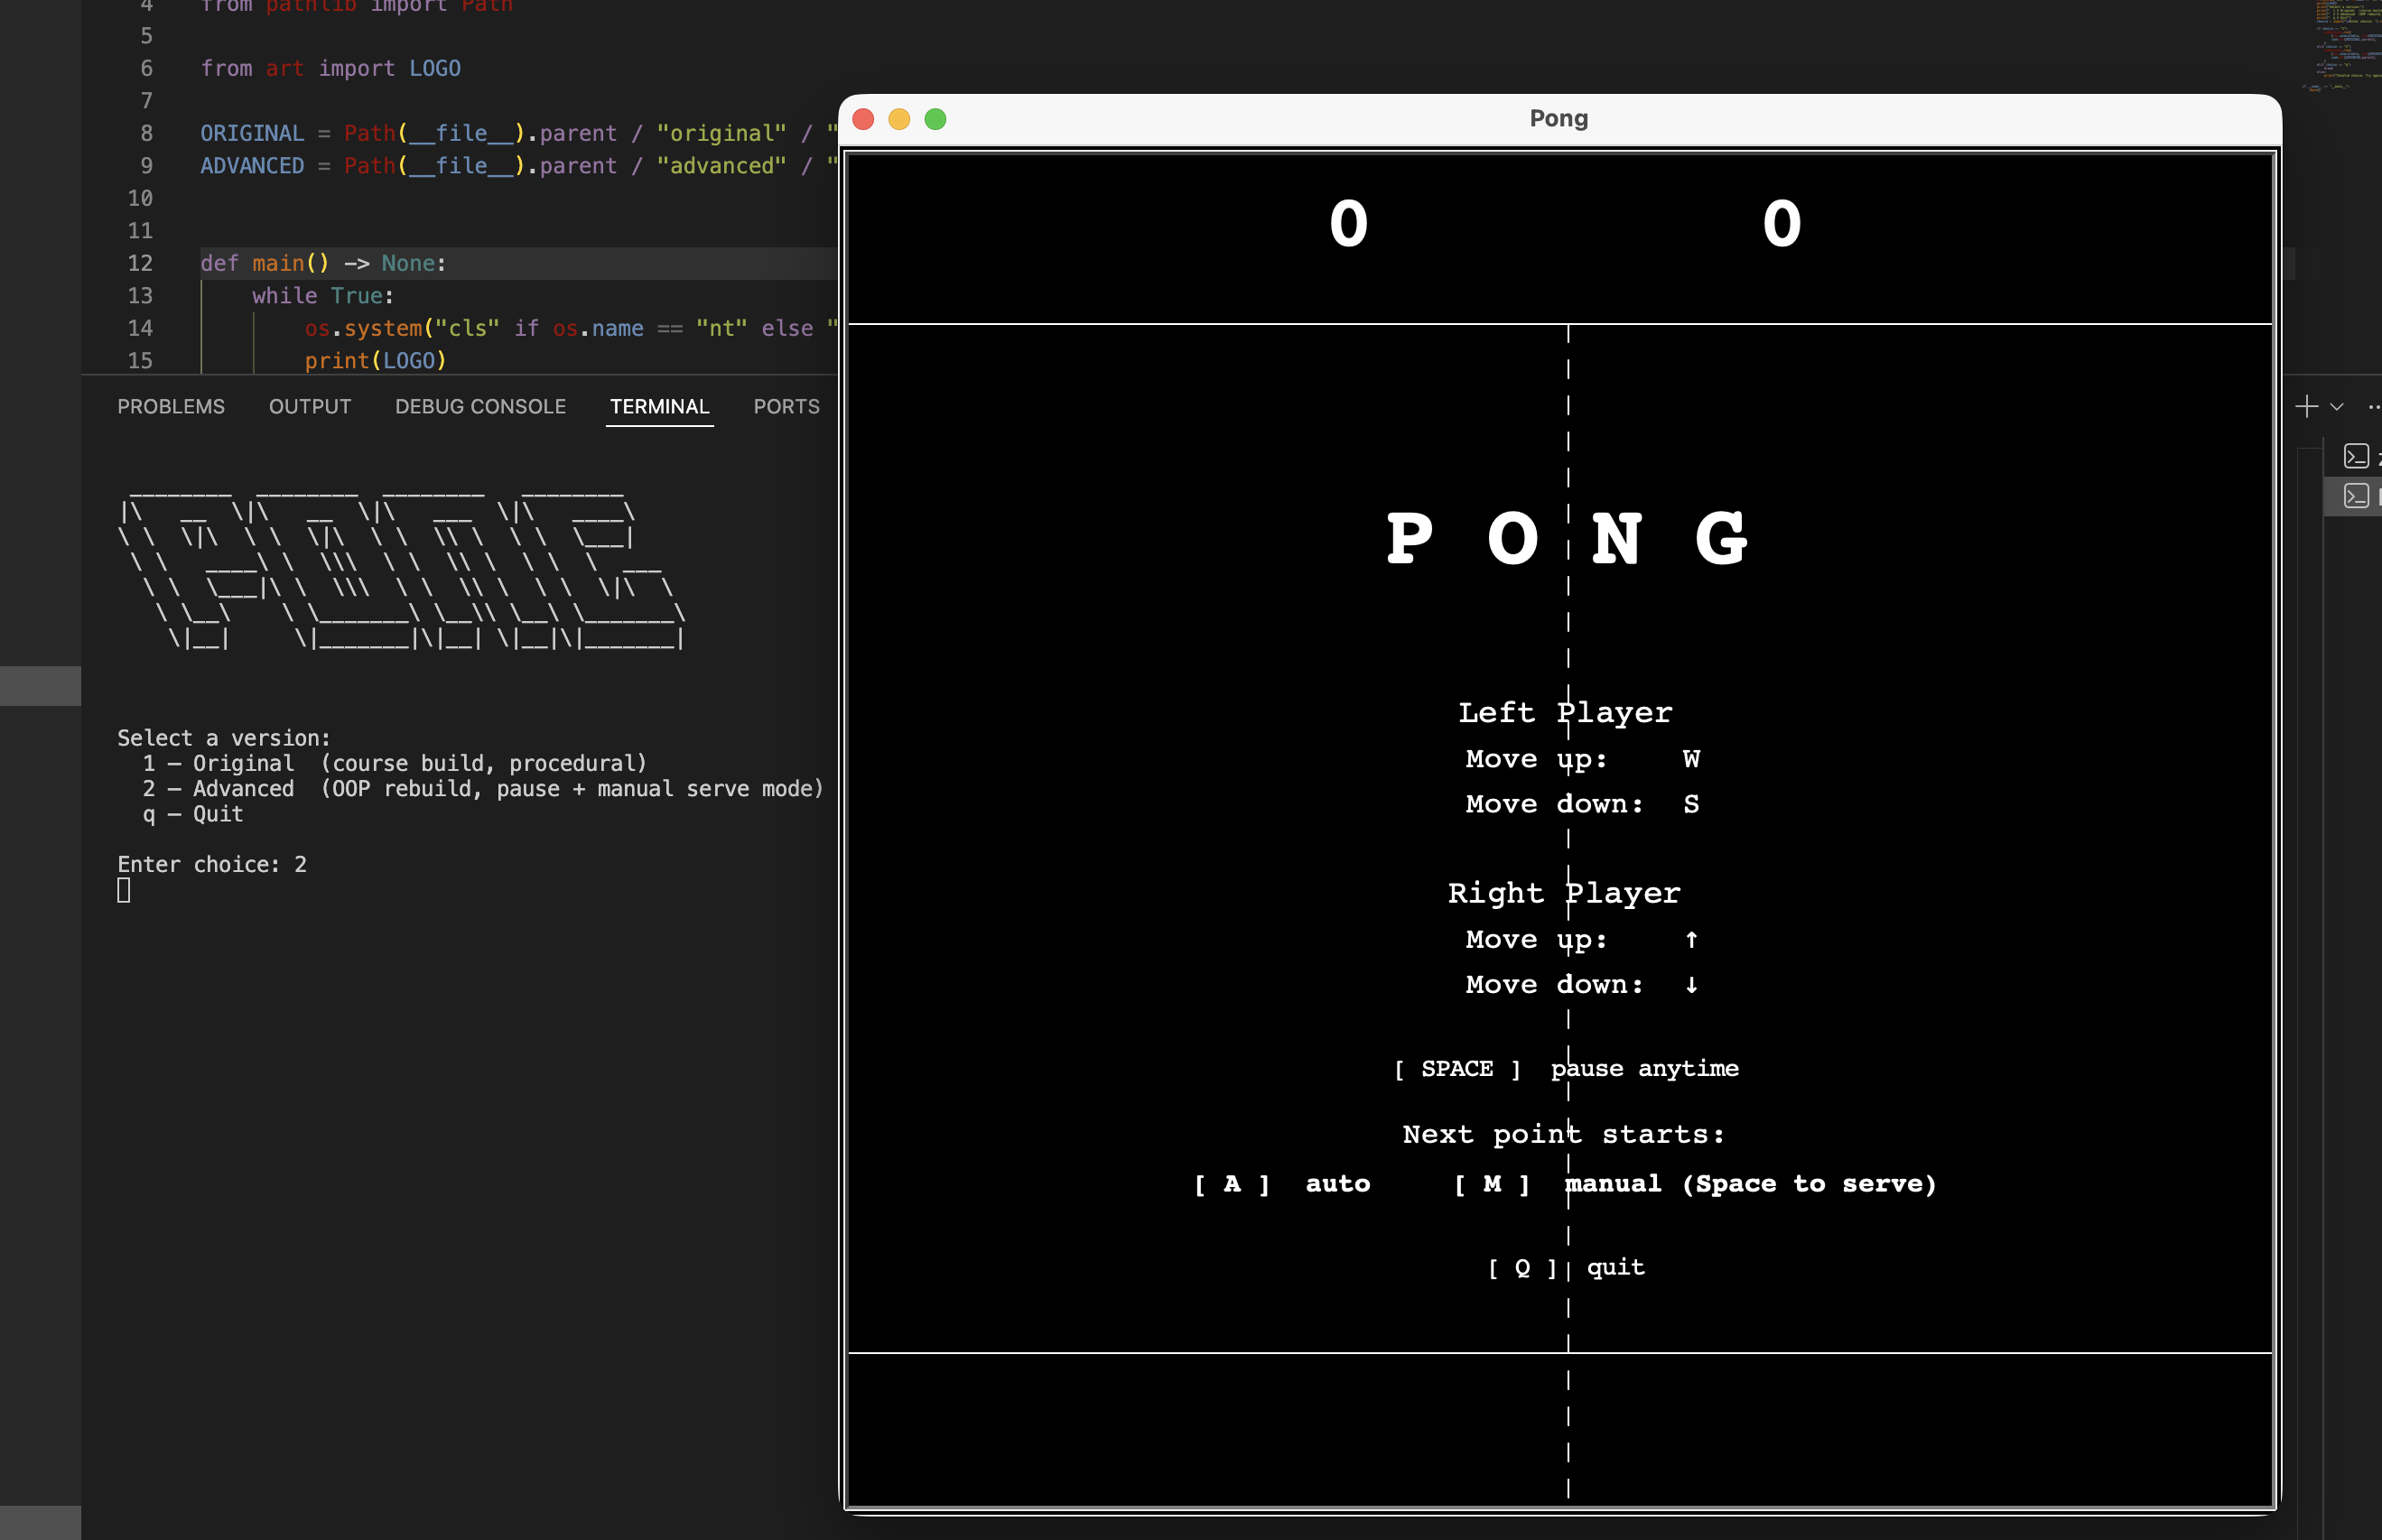Click the 'Enter choice: 2' prompt line
This screenshot has height=1540, width=2382.
tap(212, 864)
